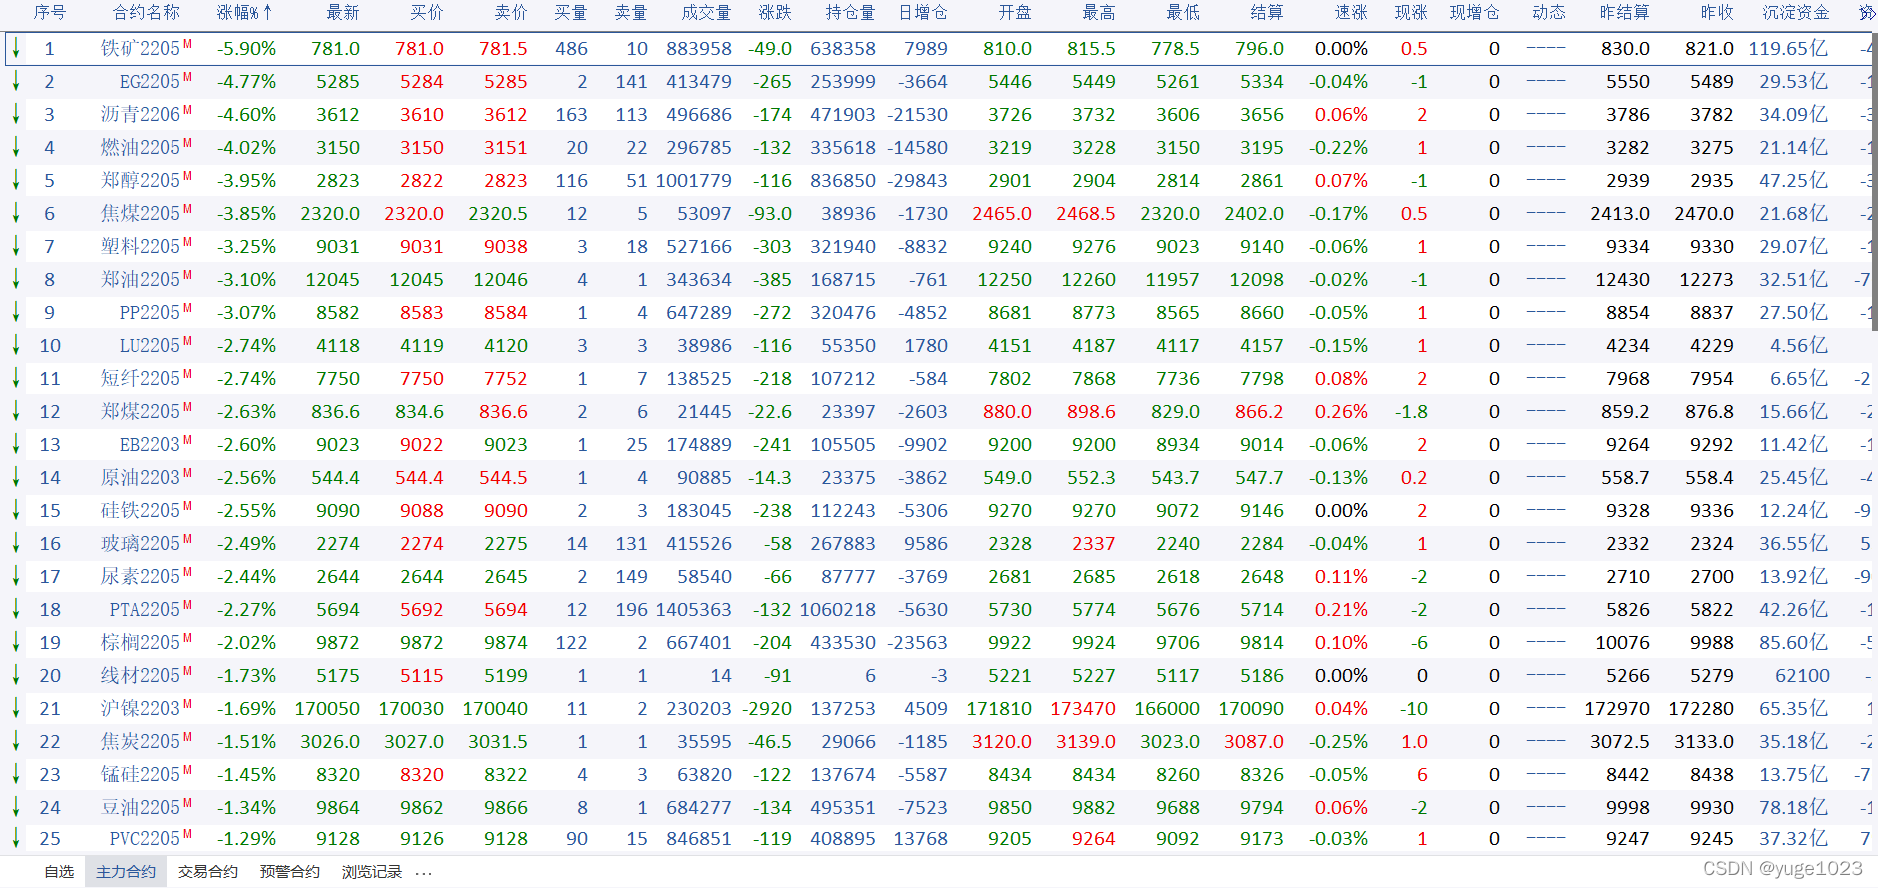Click the -29843 daily position change cell
This screenshot has height=888, width=1878.
click(918, 180)
